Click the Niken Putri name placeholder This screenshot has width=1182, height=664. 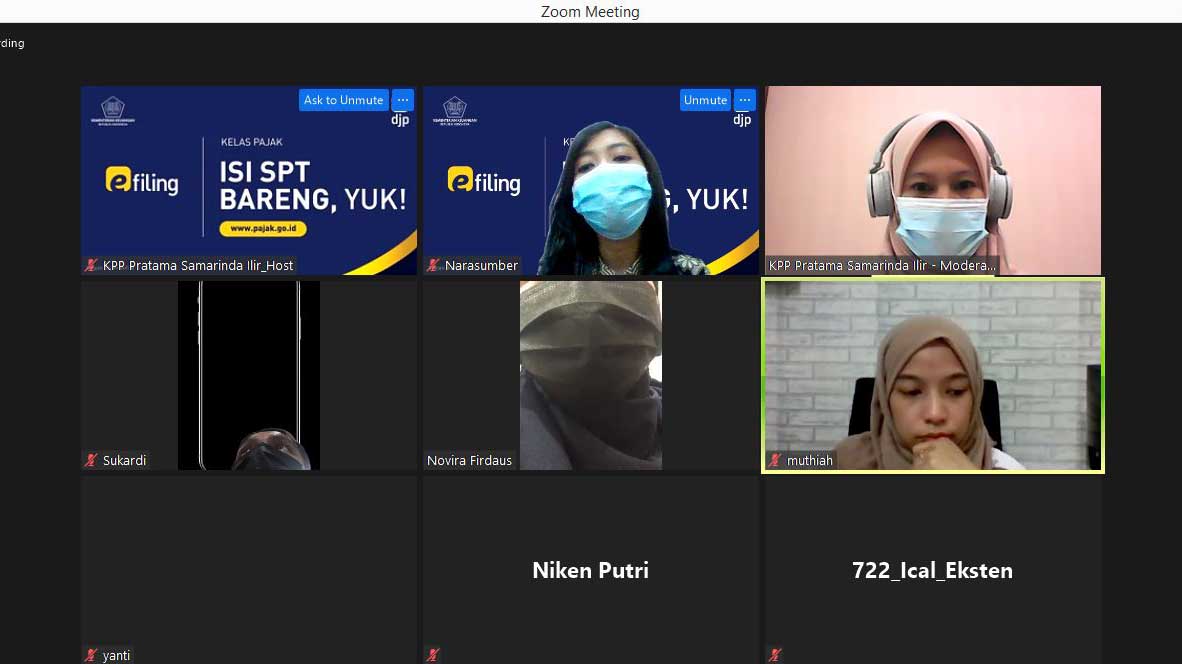click(x=590, y=571)
